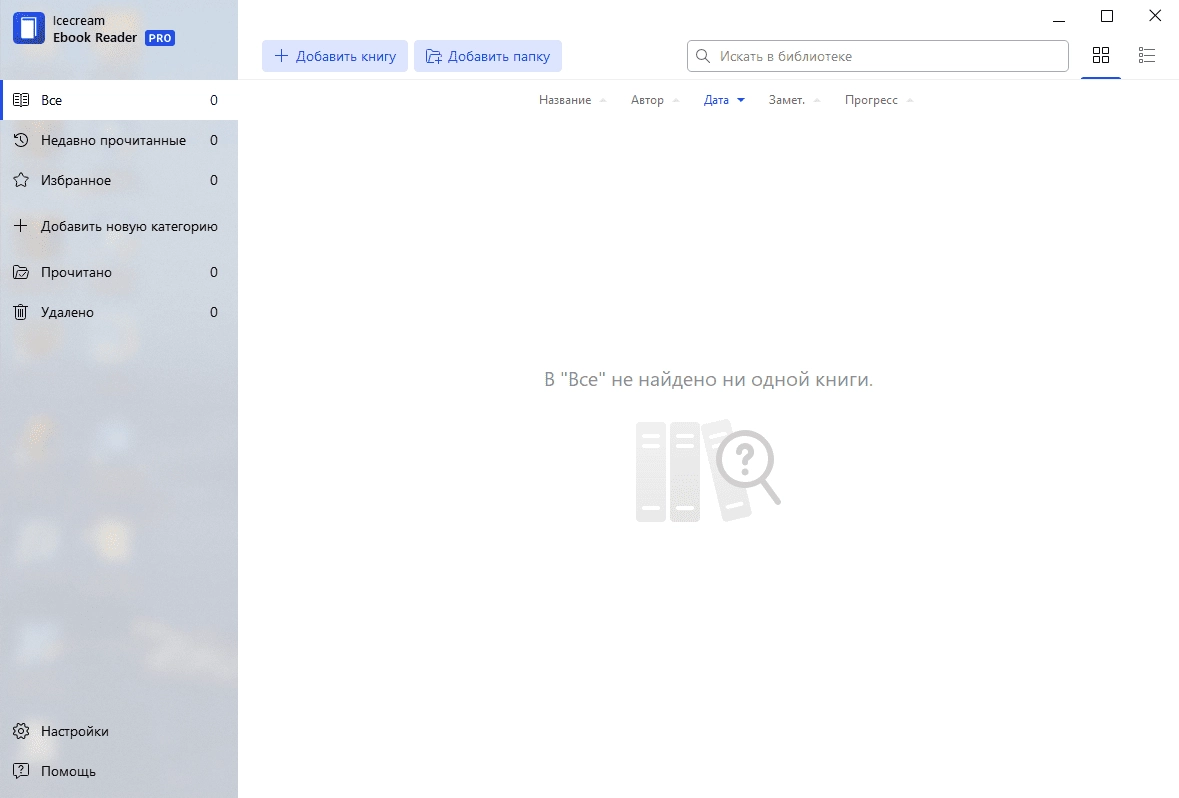
Task: Sort books by Замет. column
Action: click(795, 100)
